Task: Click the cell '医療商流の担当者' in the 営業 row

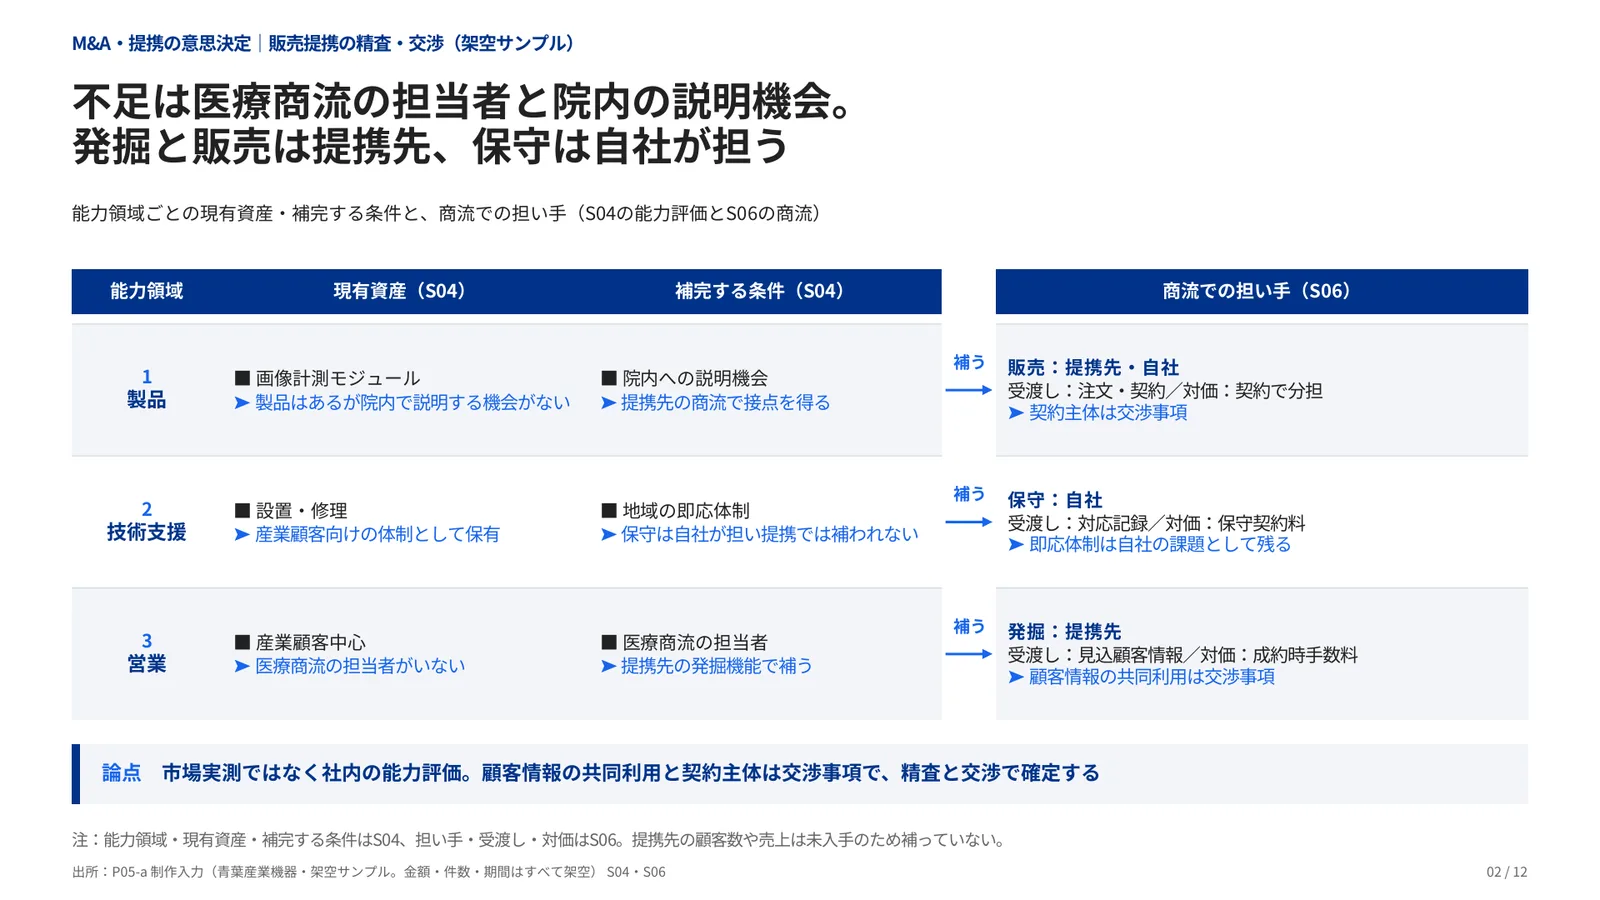Action: (685, 642)
